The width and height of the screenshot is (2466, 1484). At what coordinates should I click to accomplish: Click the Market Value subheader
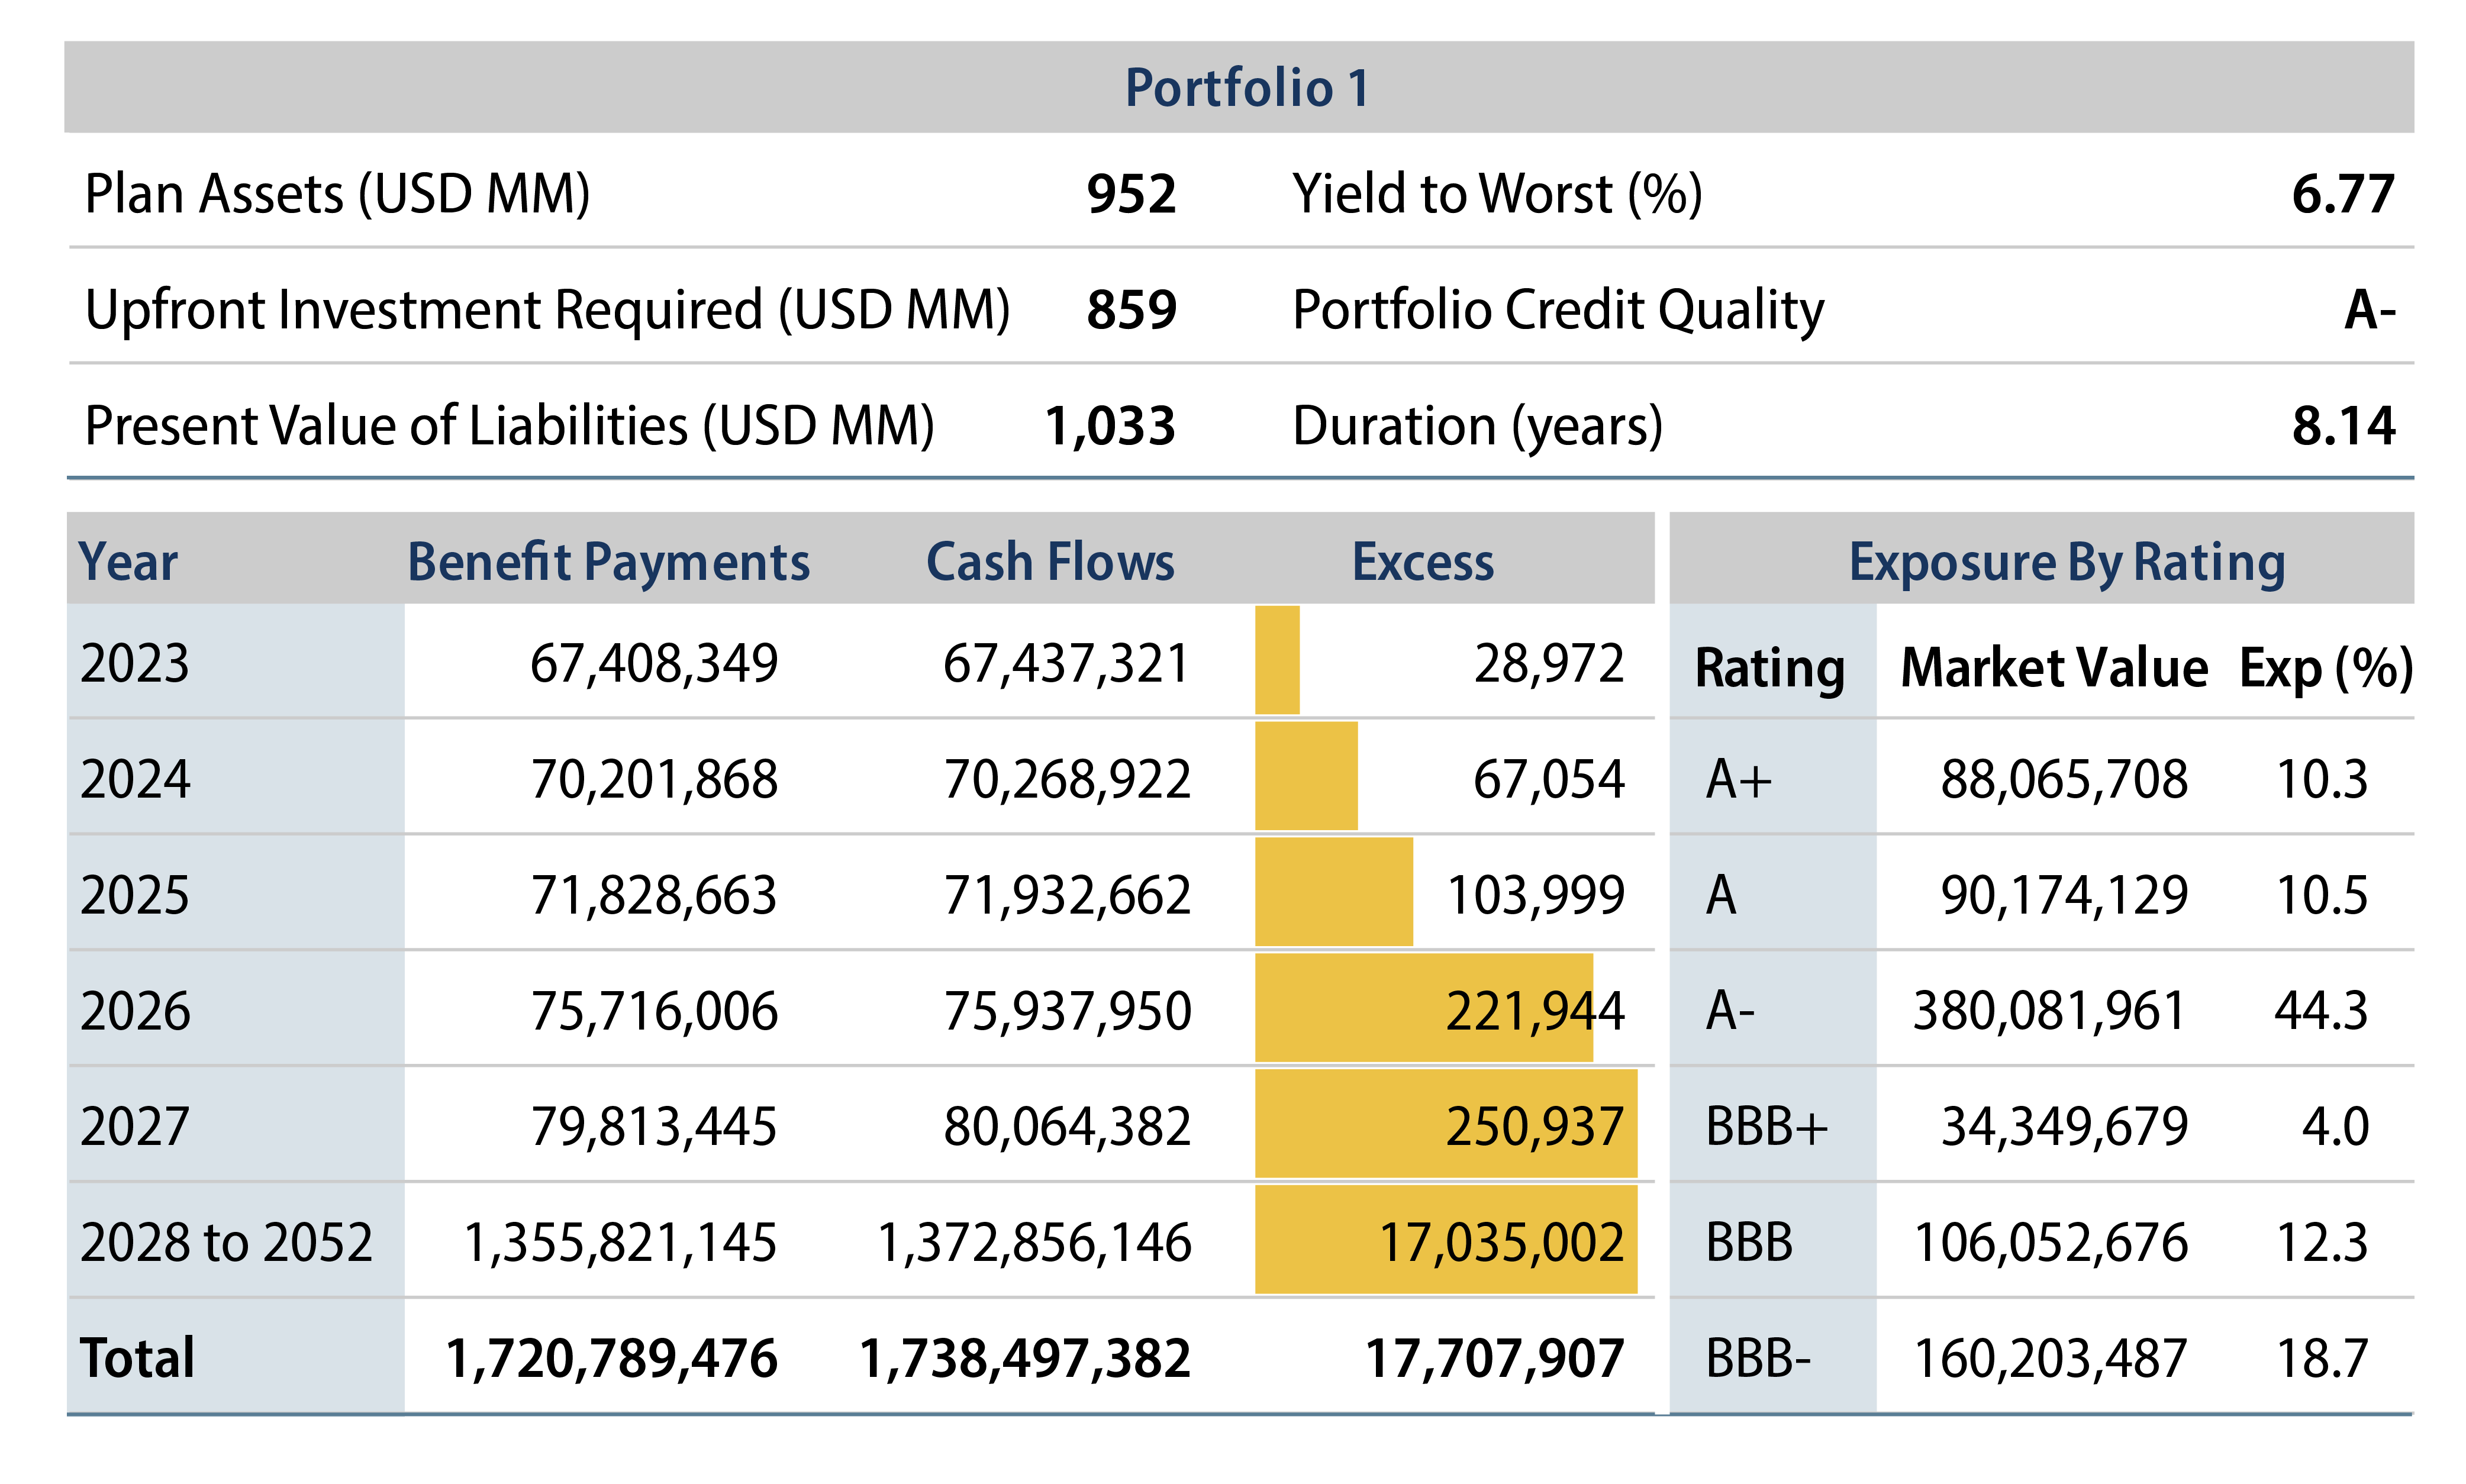[2054, 668]
